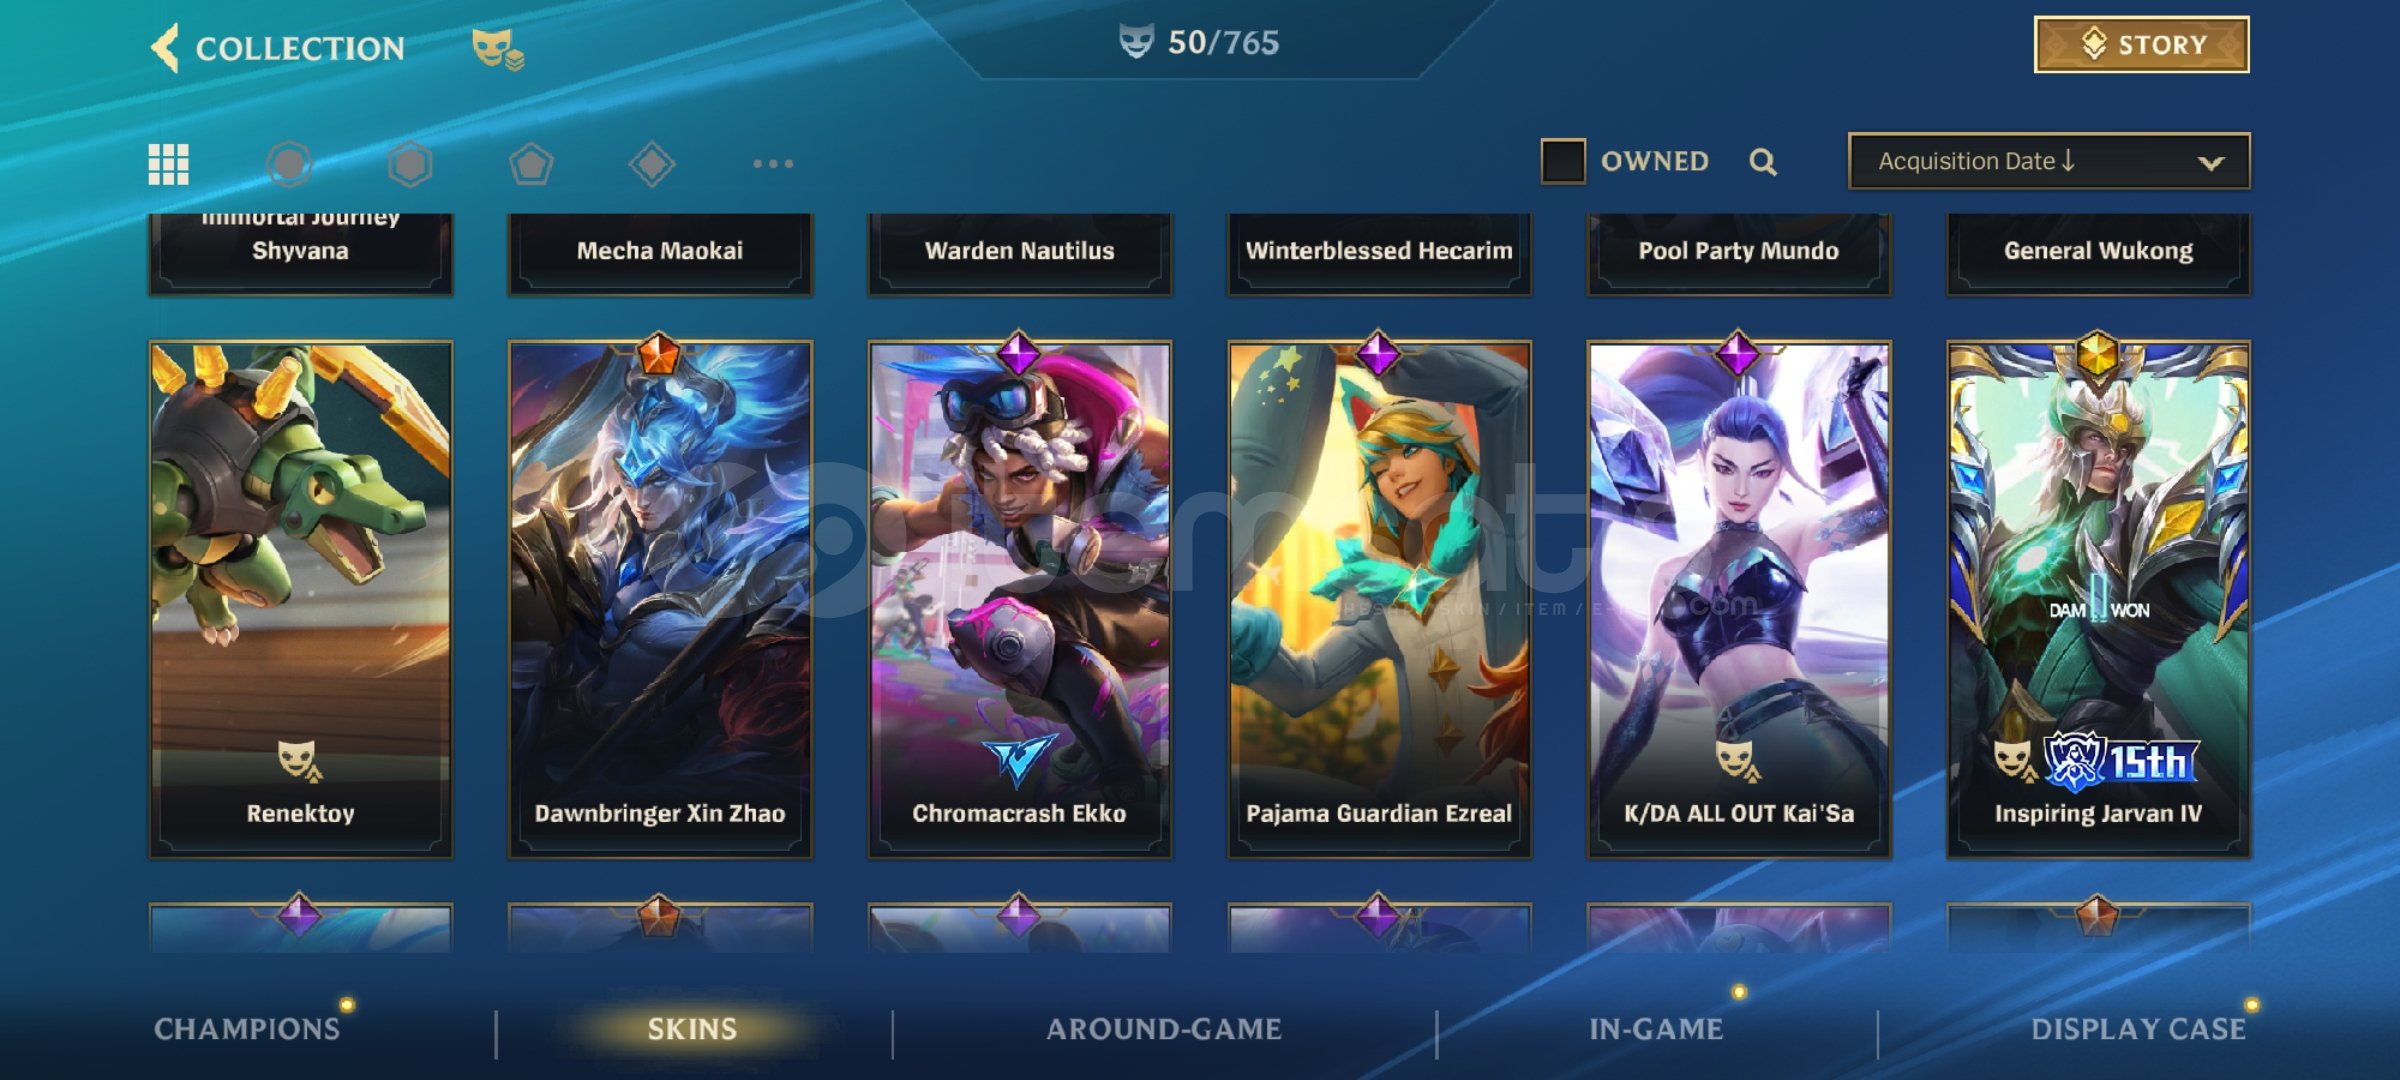This screenshot has width=2400, height=1080.
Task: Filter by diamond rarity icon
Action: pos(652,163)
